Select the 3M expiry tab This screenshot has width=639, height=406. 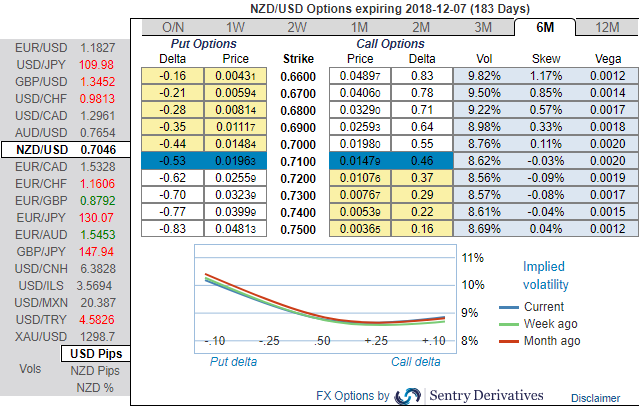click(483, 27)
